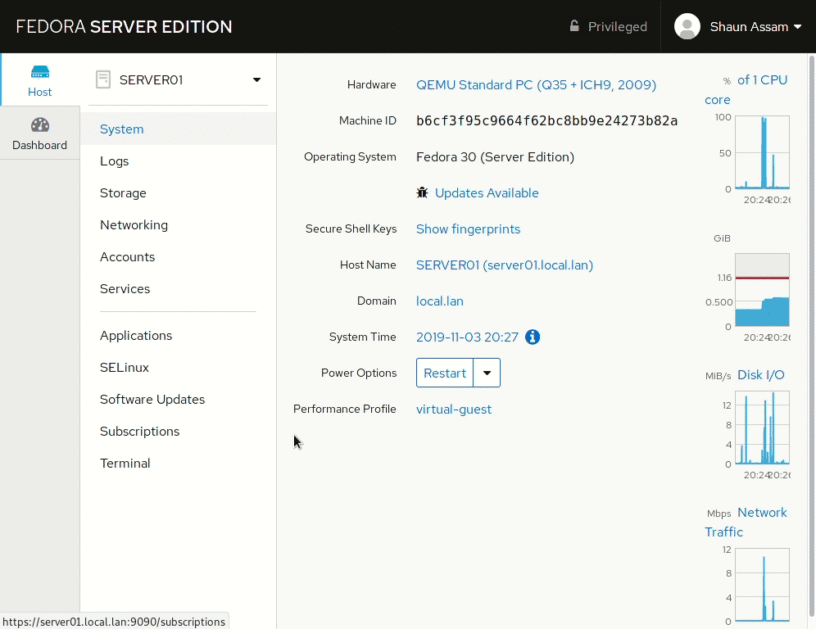Click the Disk I/O graph
Screen dimensions: 816x629
pos(761,428)
